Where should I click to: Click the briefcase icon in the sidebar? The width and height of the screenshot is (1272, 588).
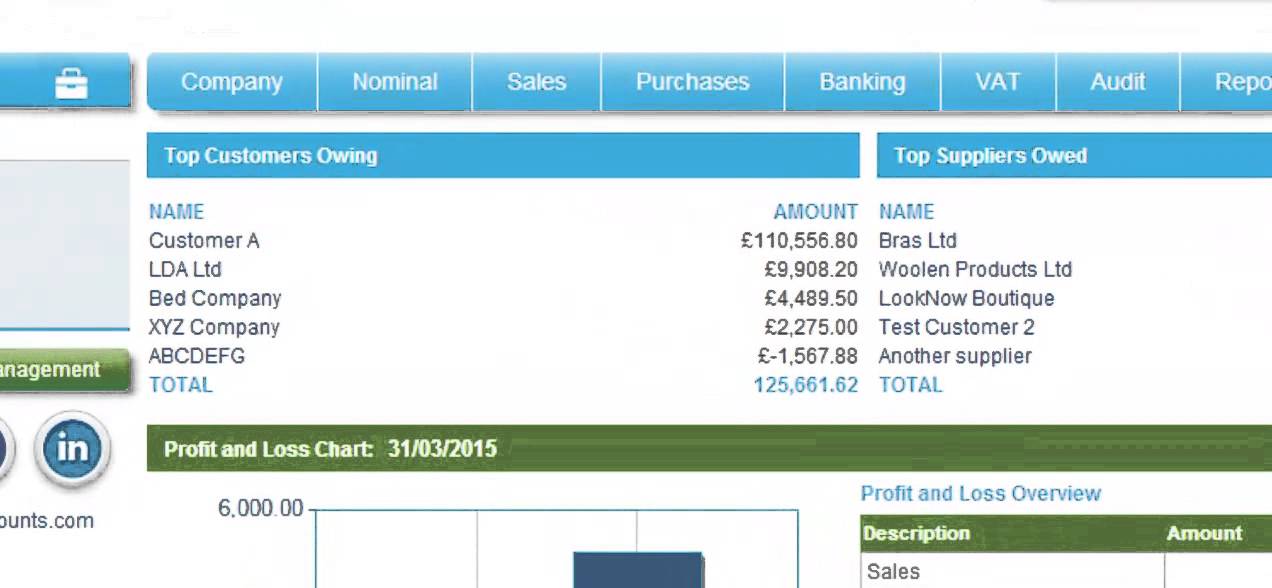coord(71,83)
